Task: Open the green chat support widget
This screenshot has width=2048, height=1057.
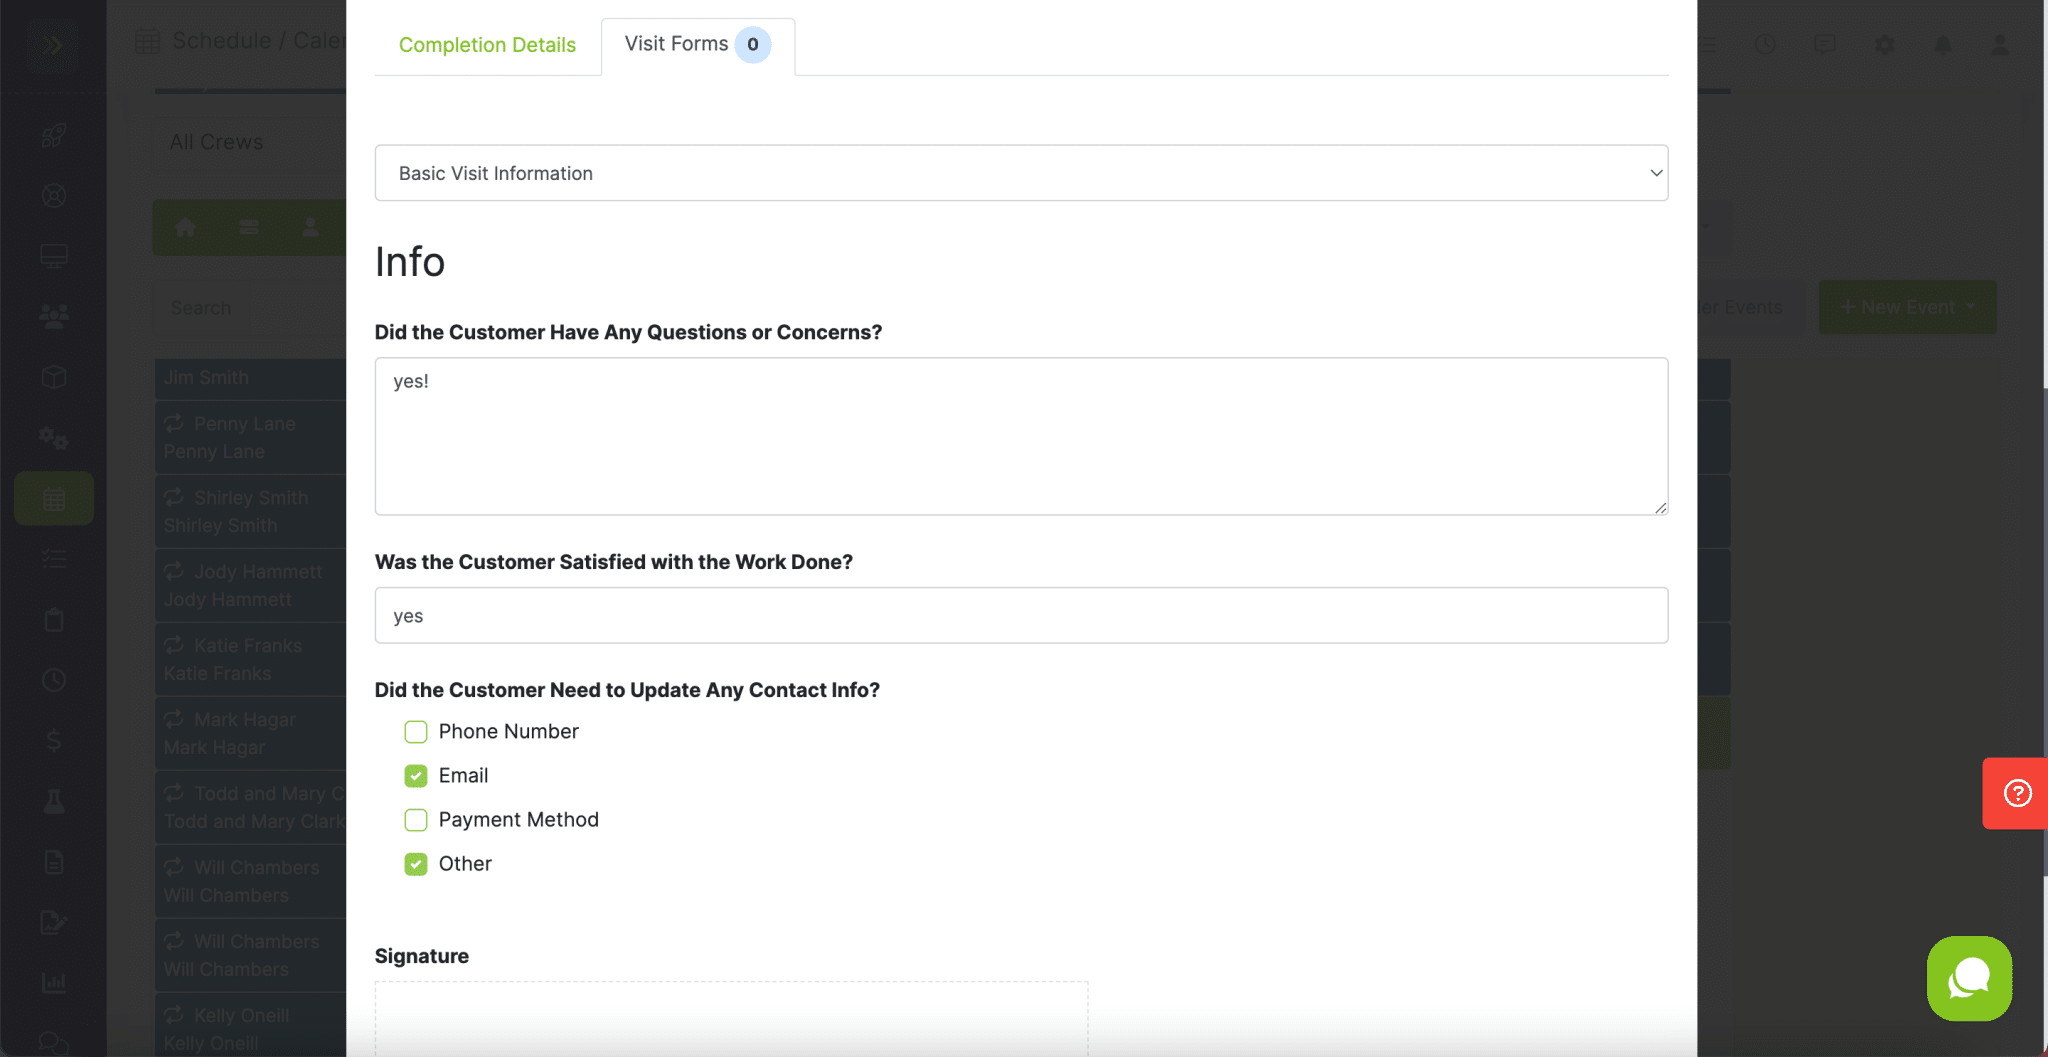Action: (1968, 978)
